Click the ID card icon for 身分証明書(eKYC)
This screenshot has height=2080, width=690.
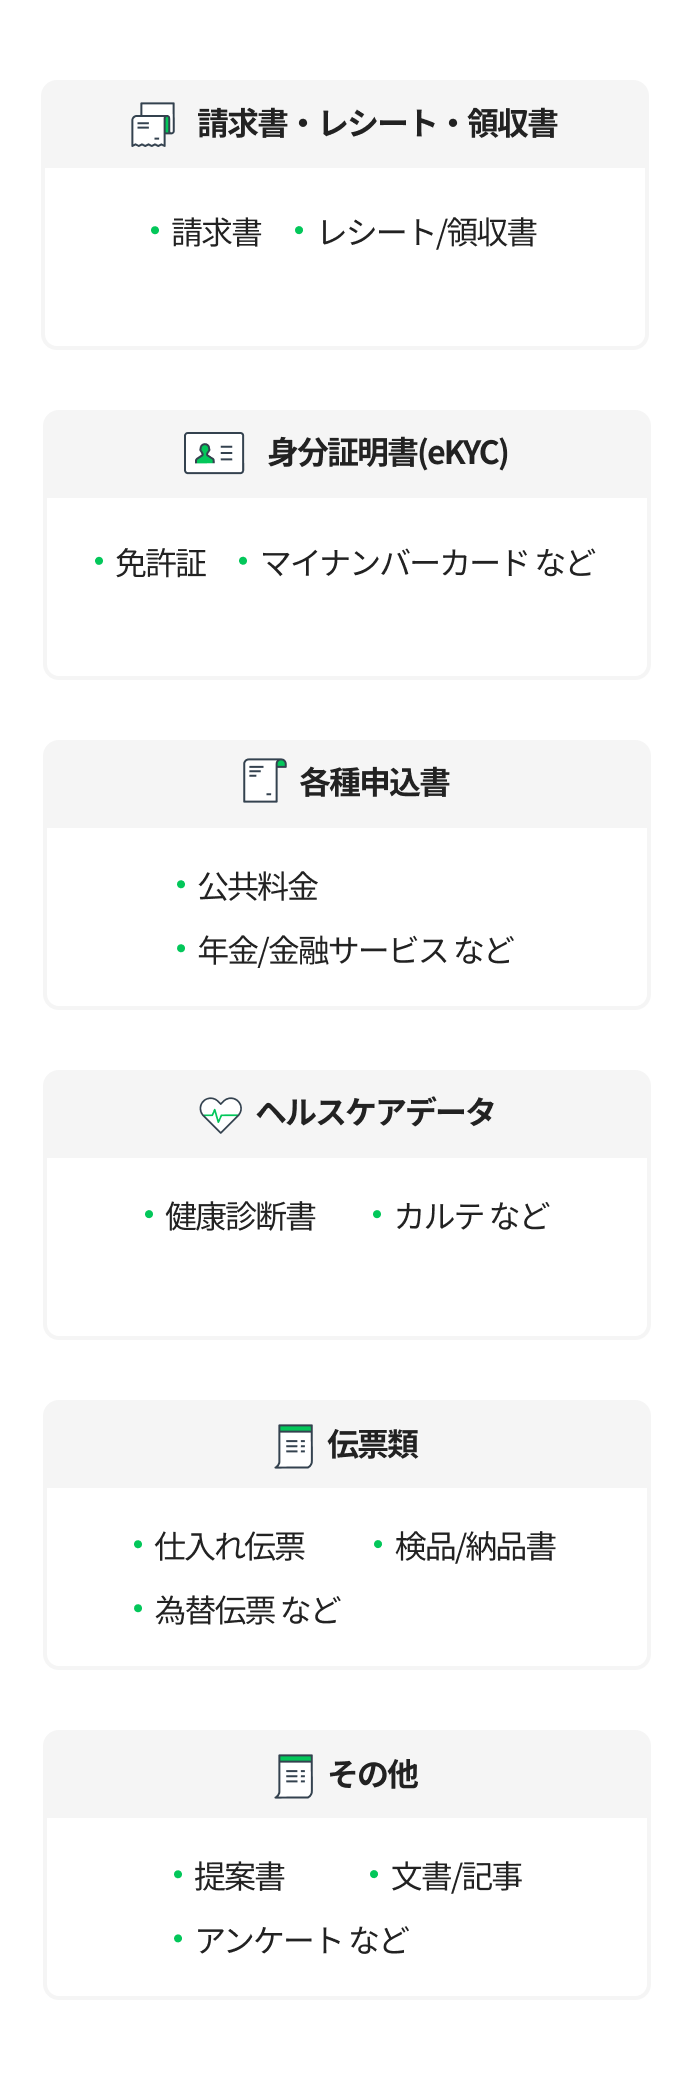(214, 453)
